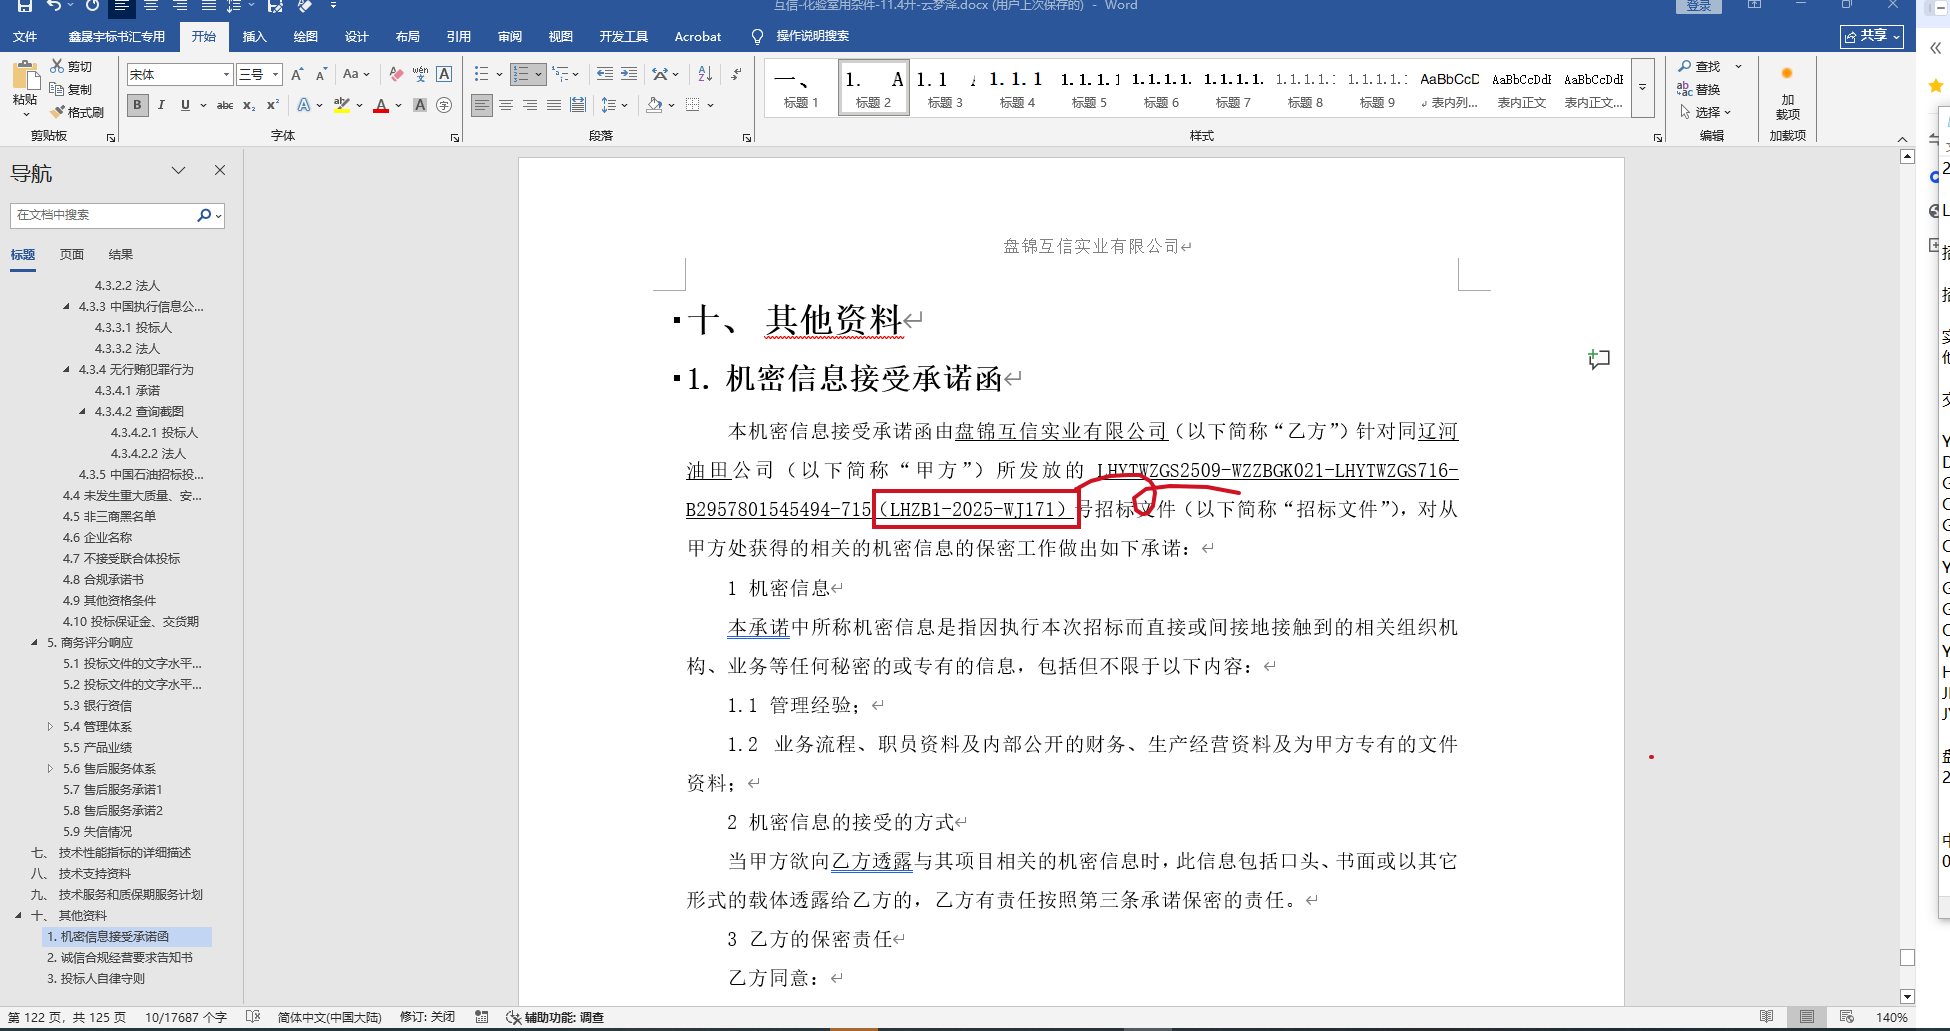Apply red font color
1950x1031 pixels.
coord(380,105)
